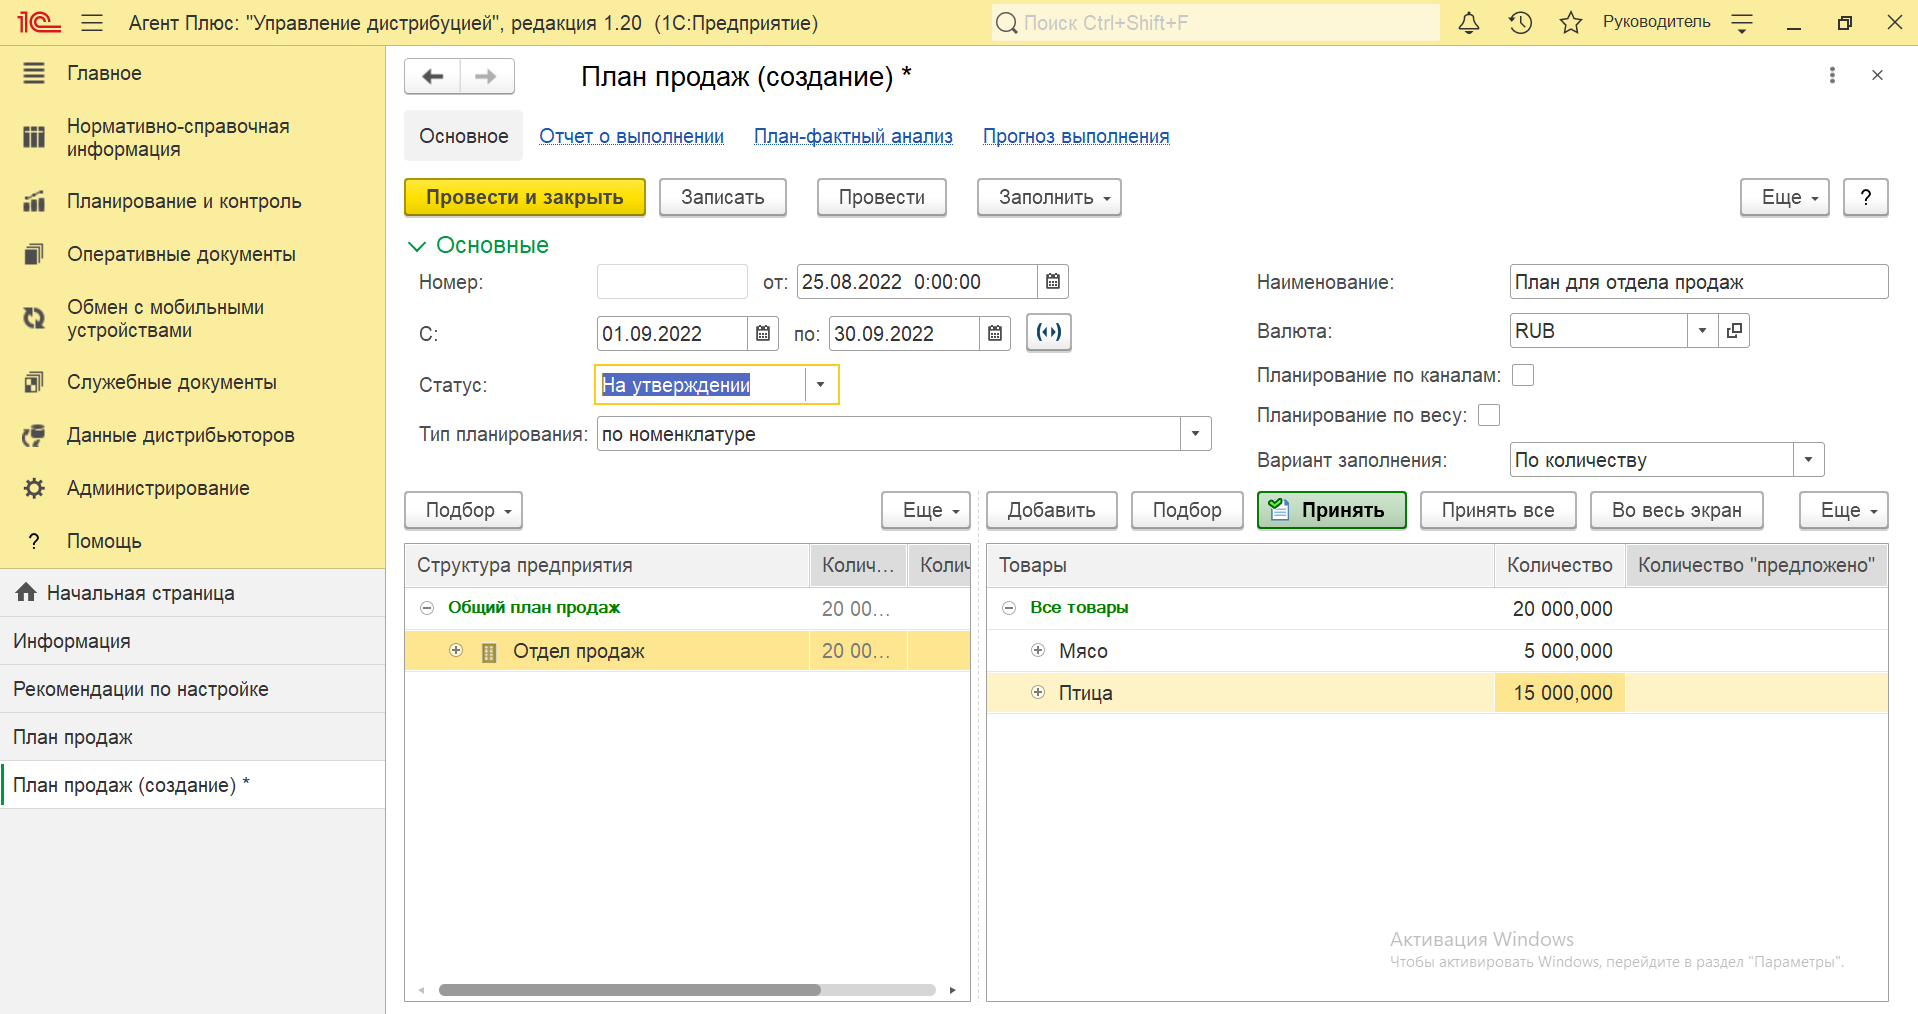The height and width of the screenshot is (1014, 1918).
Task: Open the Тип планирования dropdown
Action: 1195,434
